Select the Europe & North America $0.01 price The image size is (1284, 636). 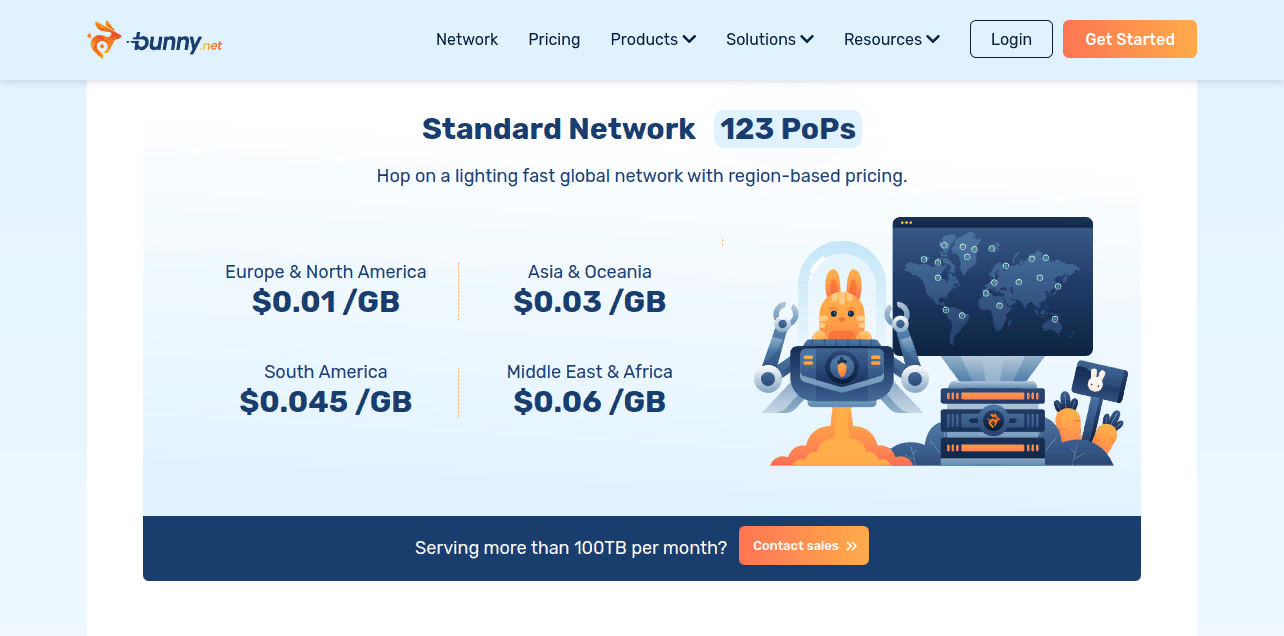326,301
